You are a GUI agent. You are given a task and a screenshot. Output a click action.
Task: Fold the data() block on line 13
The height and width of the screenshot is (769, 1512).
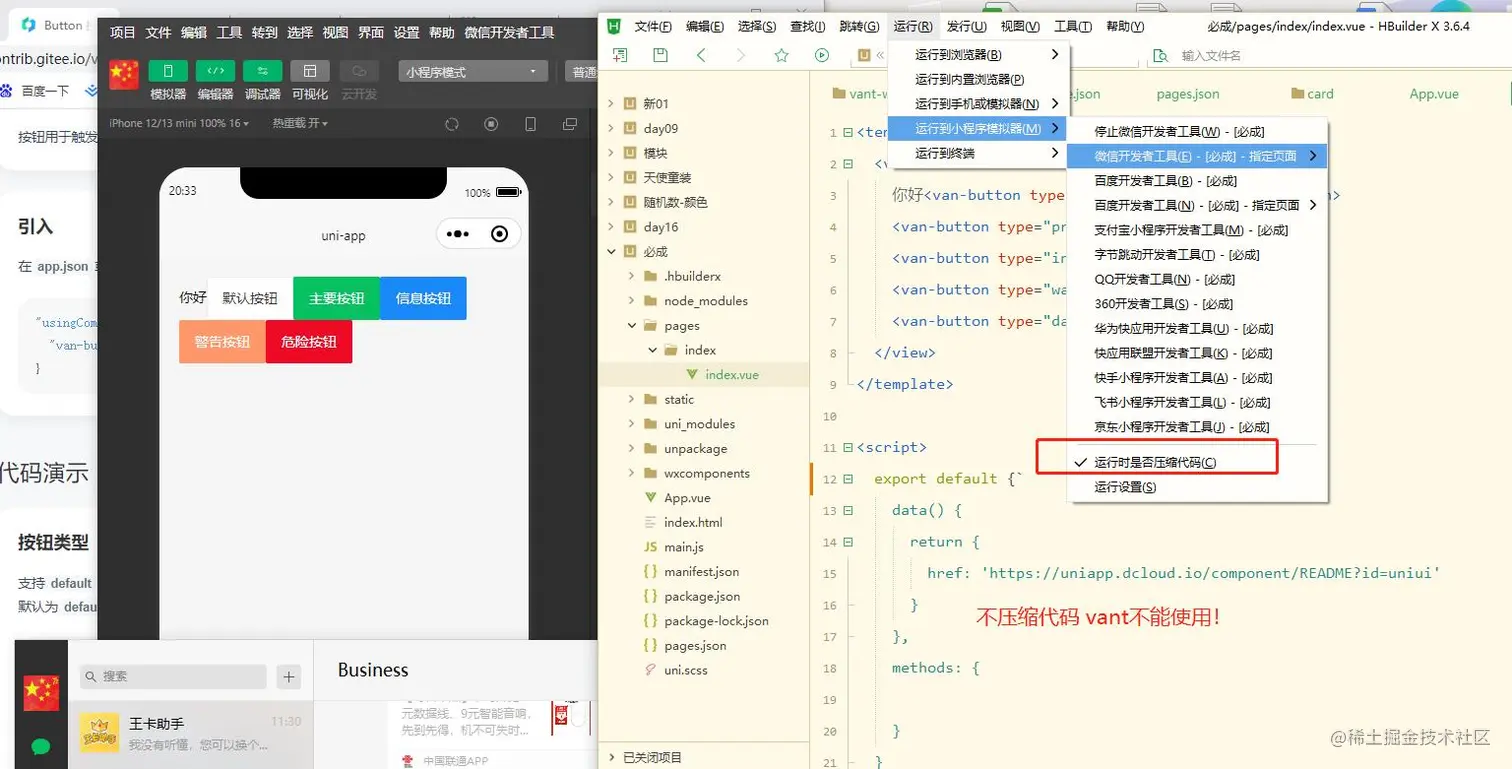point(848,510)
